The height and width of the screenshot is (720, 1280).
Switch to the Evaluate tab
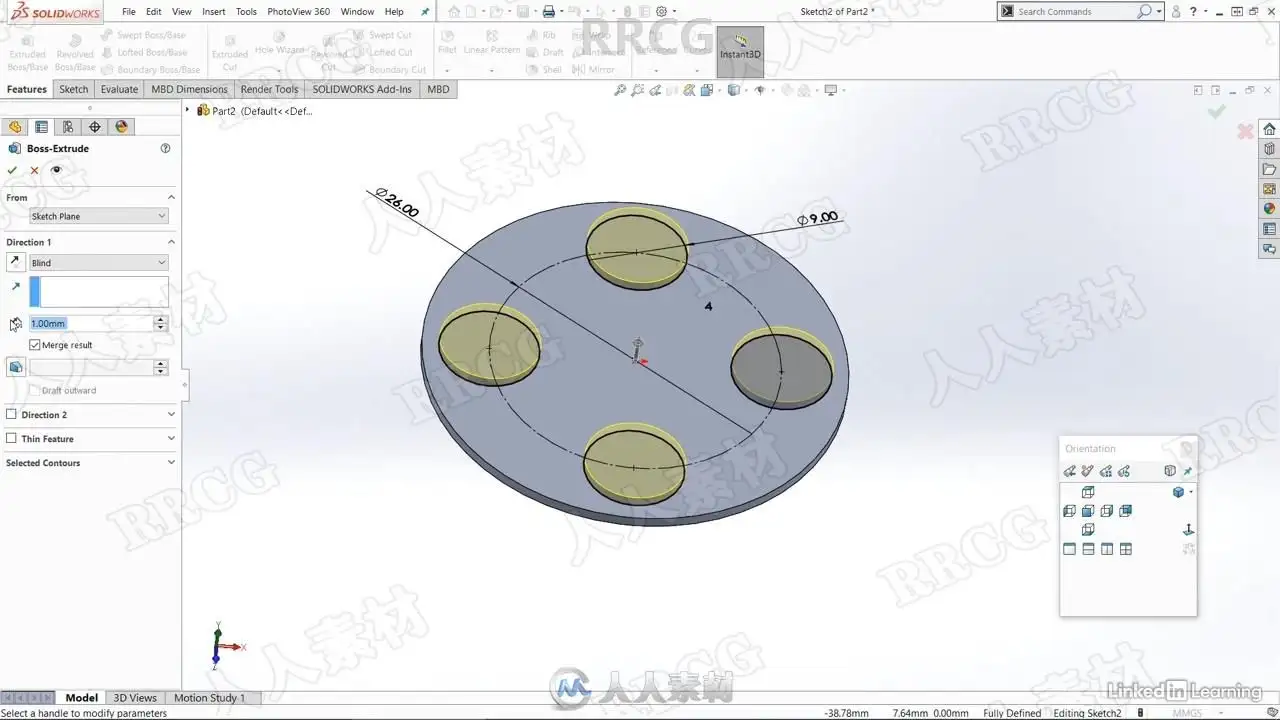coord(119,89)
